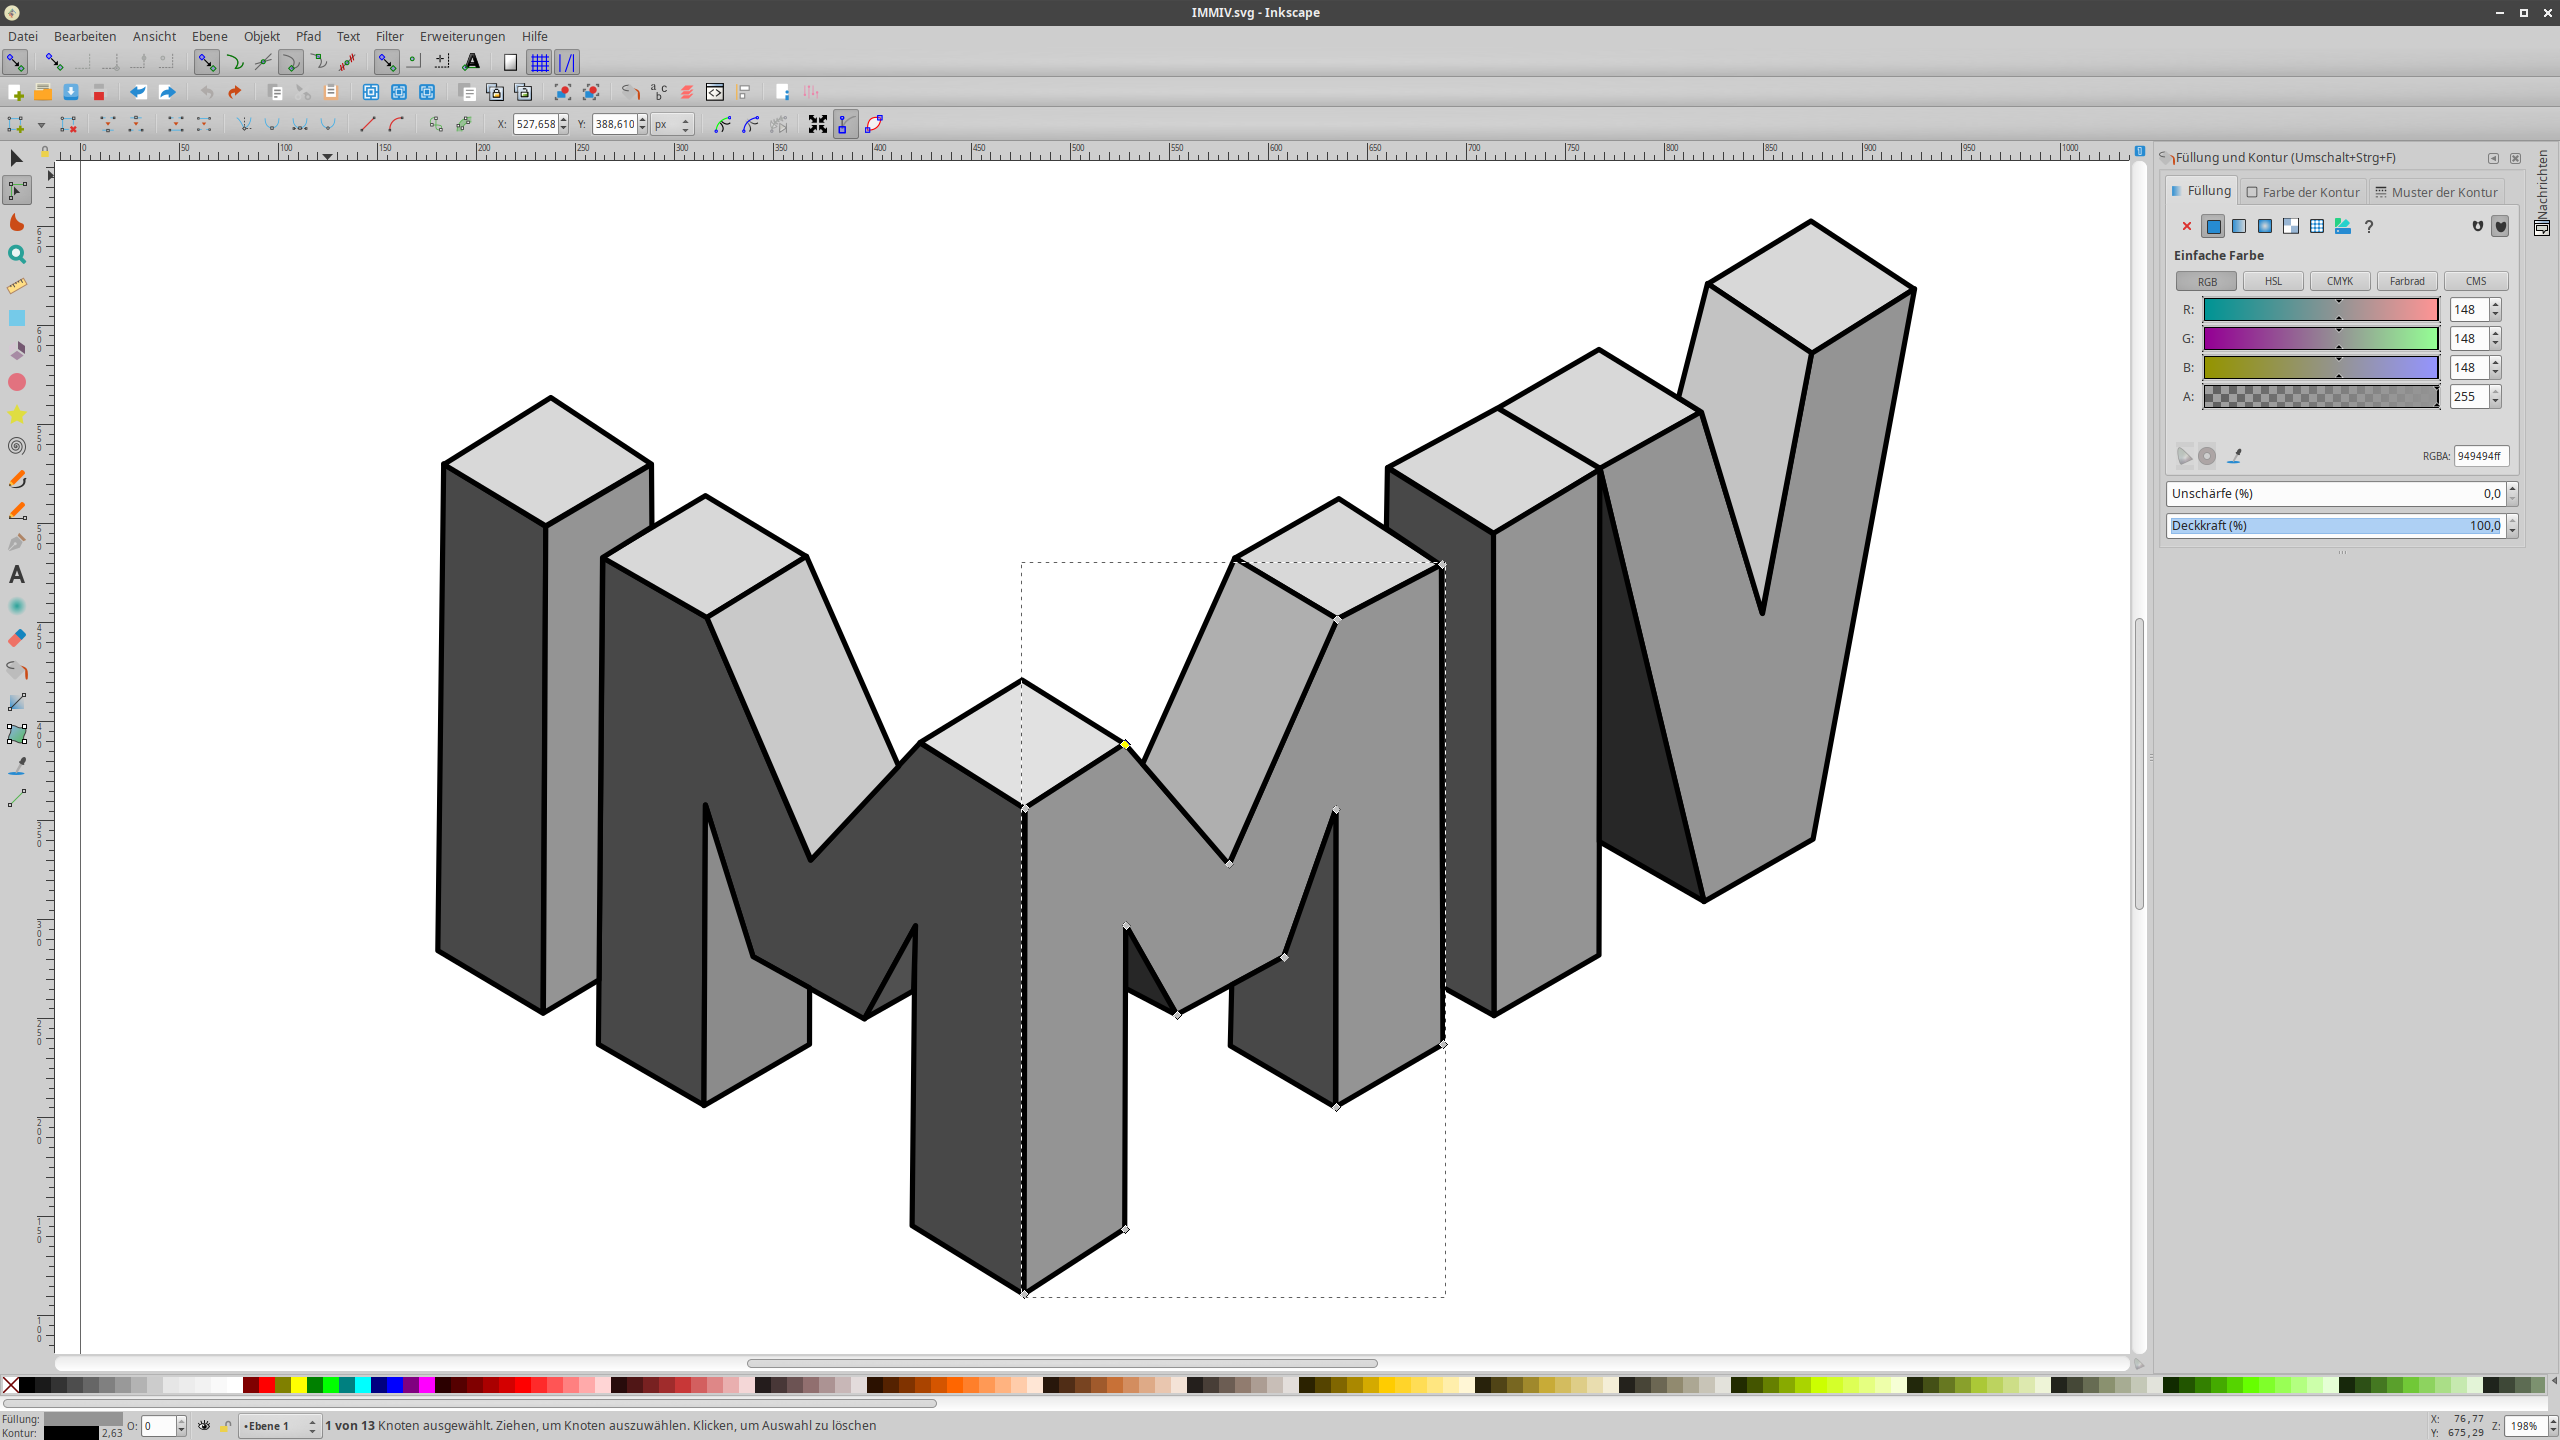2560x1440 pixels.
Task: Click the Farbrad button
Action: [x=2406, y=281]
